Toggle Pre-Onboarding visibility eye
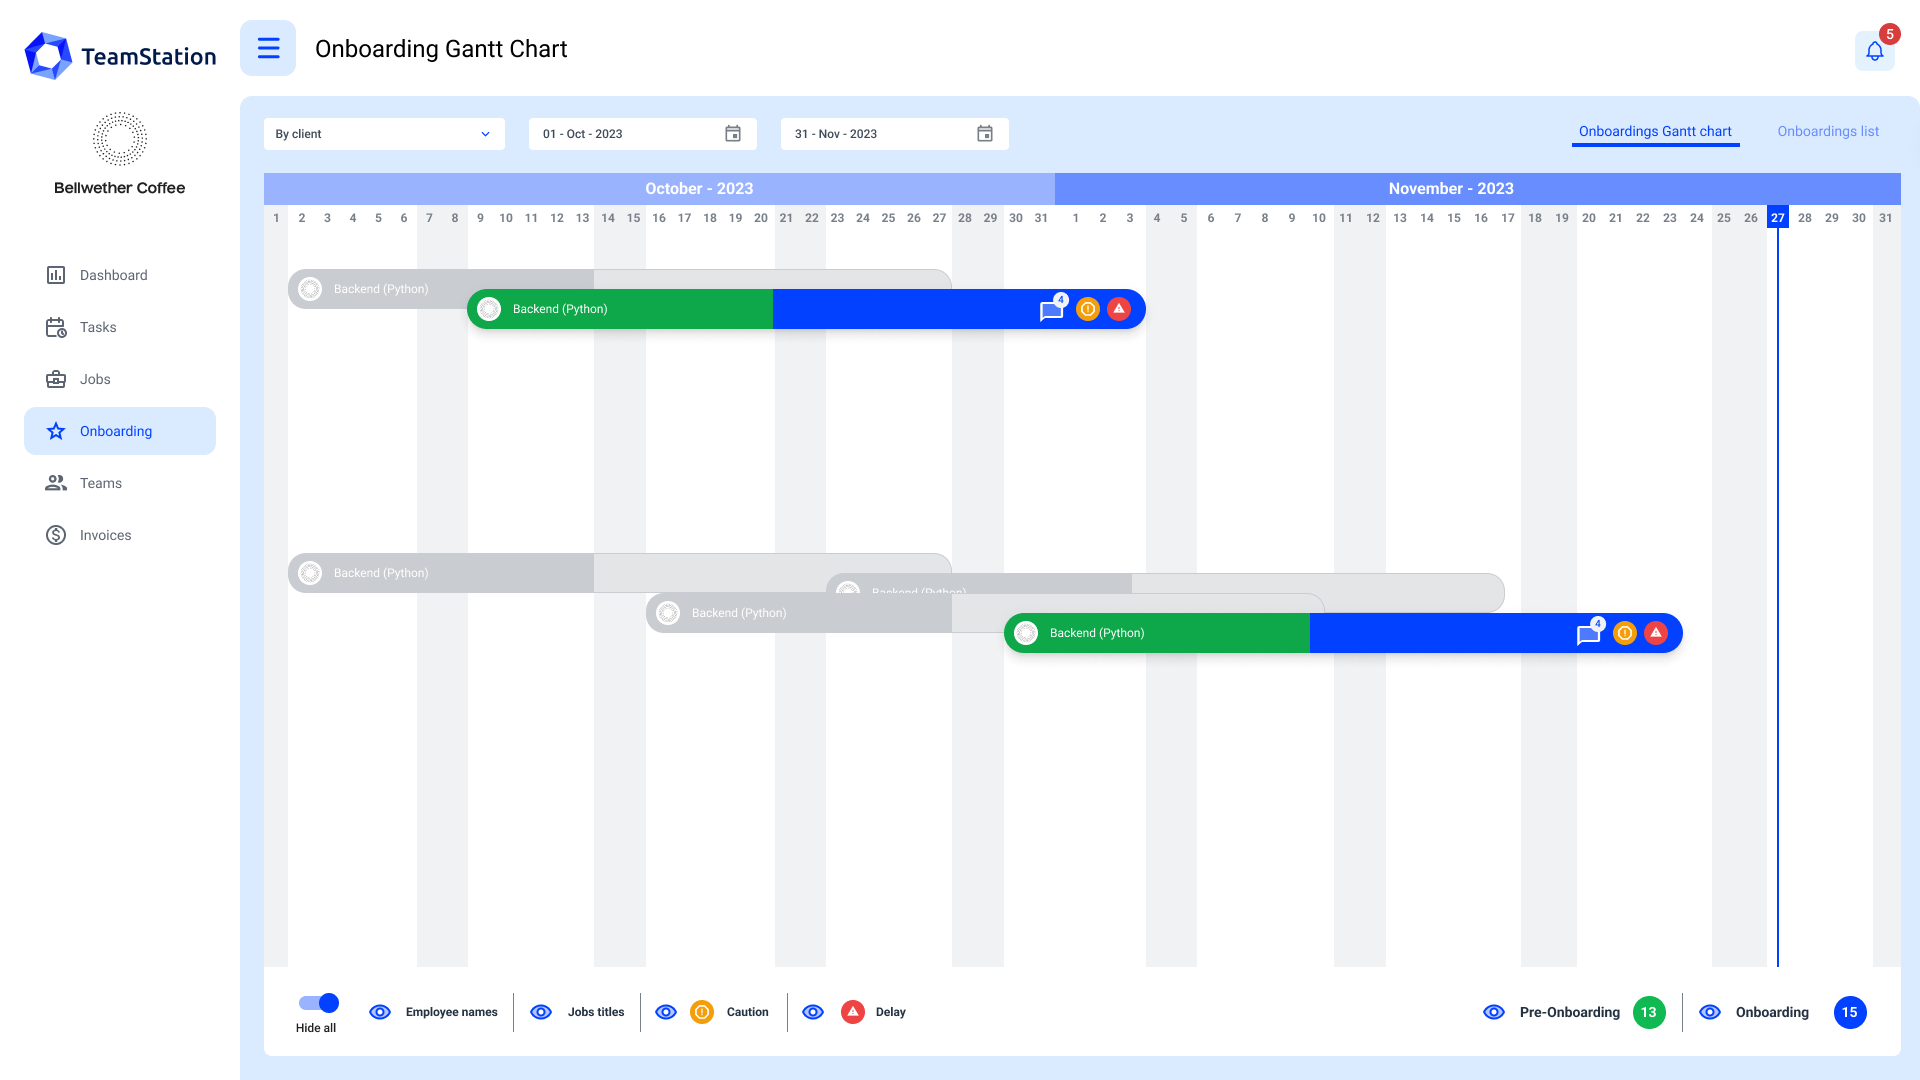This screenshot has width=1920, height=1080. (x=1494, y=1012)
